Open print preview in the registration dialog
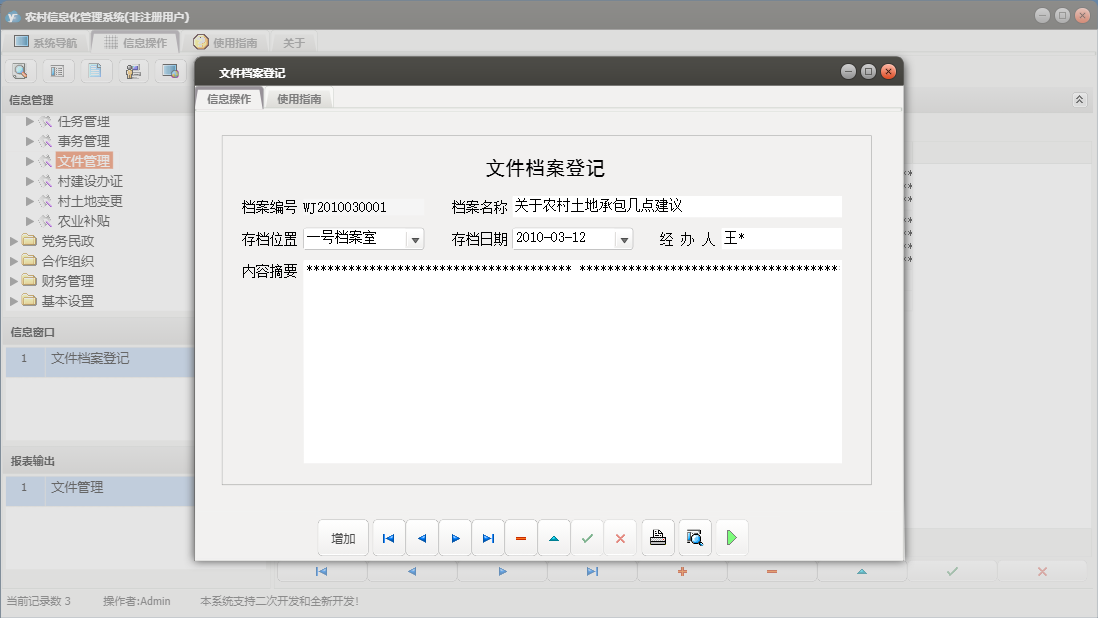This screenshot has width=1098, height=618. [x=695, y=537]
